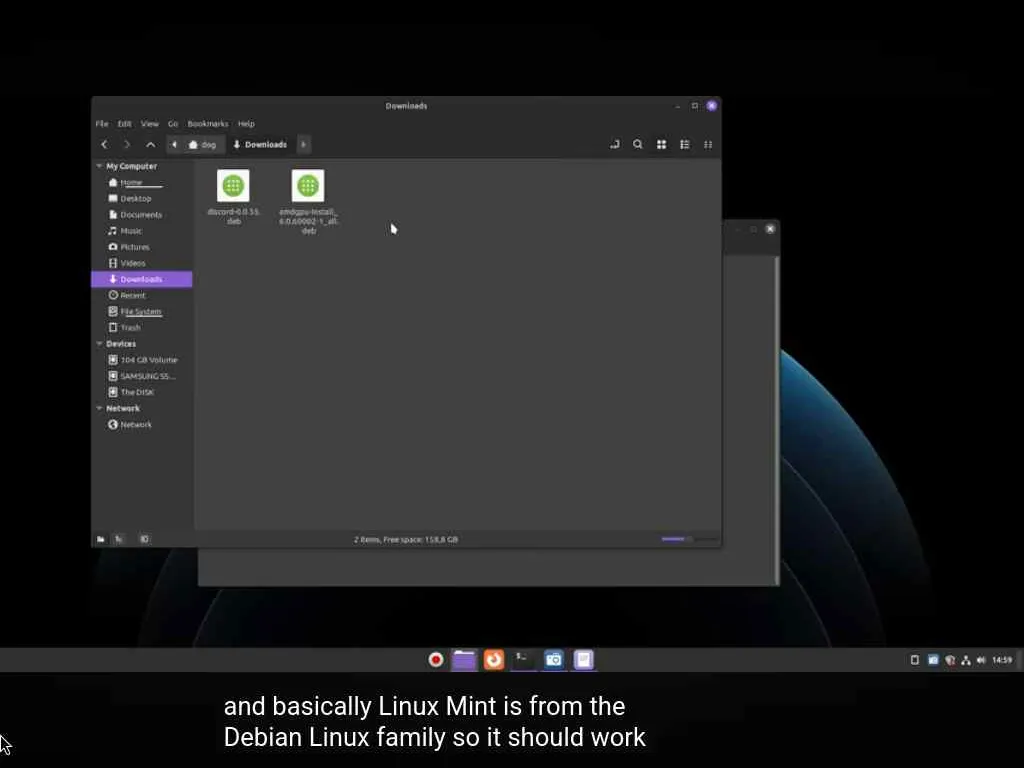Open the discord deb file icon
The width and height of the screenshot is (1024, 768).
pos(233,186)
